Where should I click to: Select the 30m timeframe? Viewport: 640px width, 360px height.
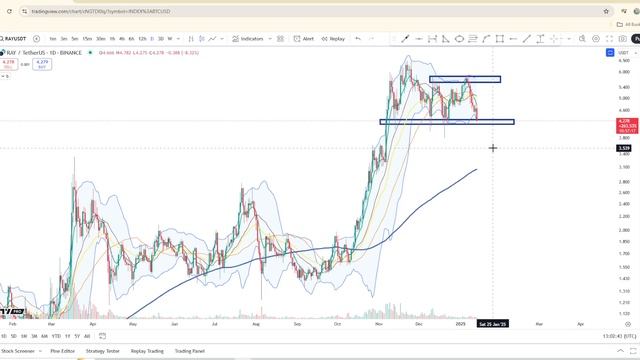100,39
